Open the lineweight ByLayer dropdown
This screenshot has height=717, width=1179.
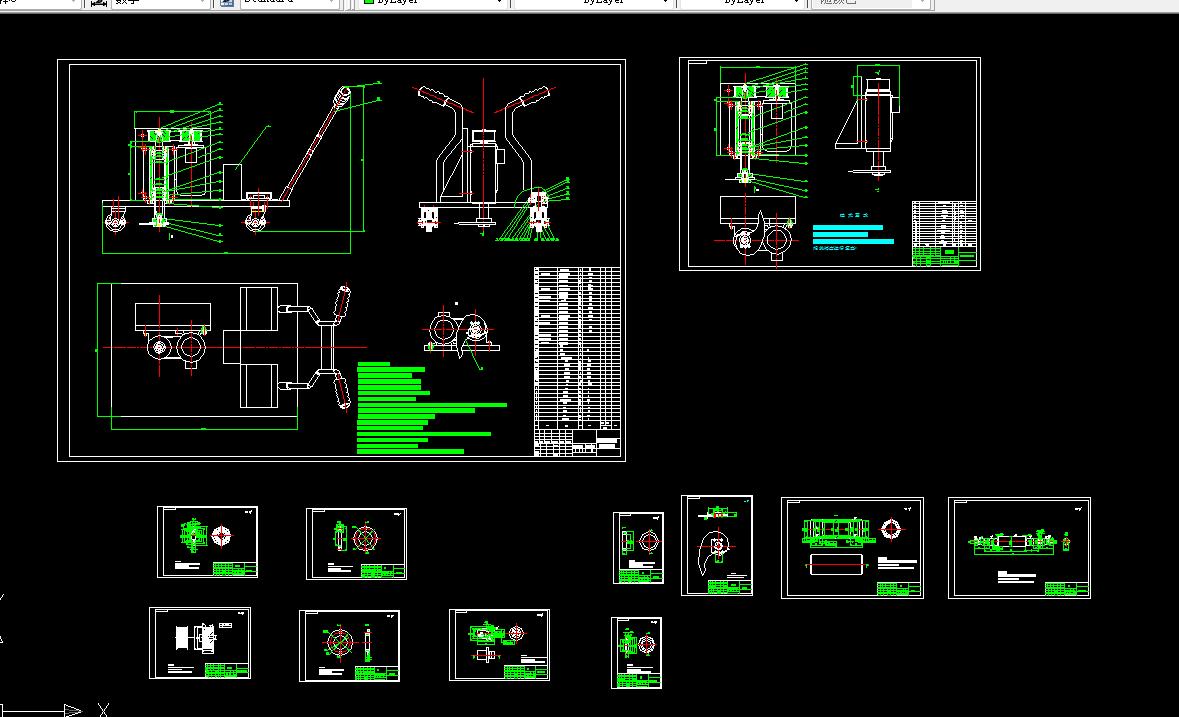740,3
